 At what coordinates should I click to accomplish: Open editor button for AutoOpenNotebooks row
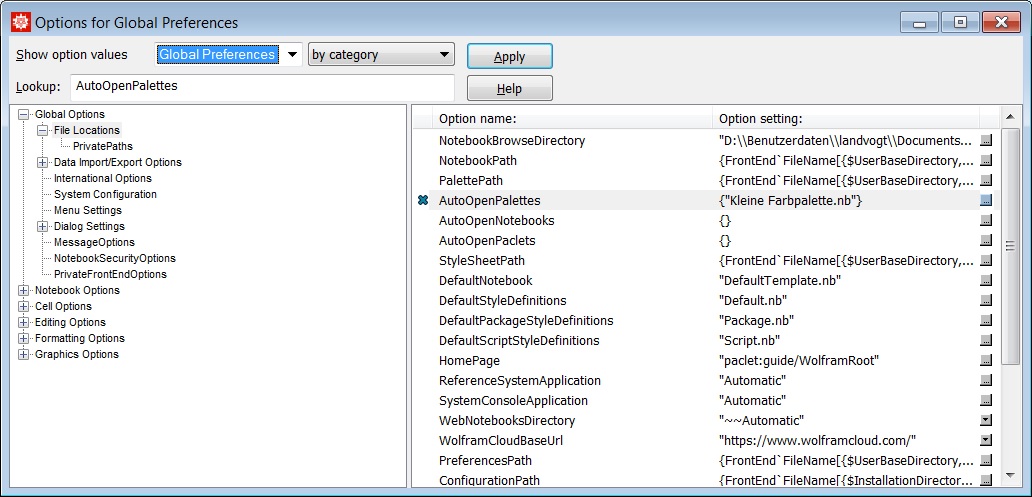click(985, 221)
